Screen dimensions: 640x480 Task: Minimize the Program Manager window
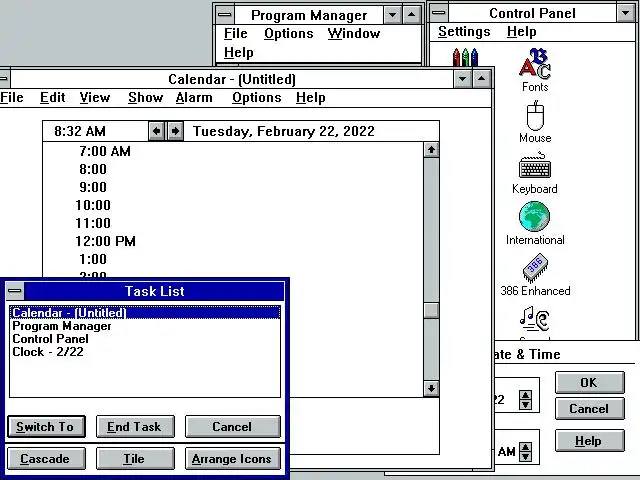point(393,15)
